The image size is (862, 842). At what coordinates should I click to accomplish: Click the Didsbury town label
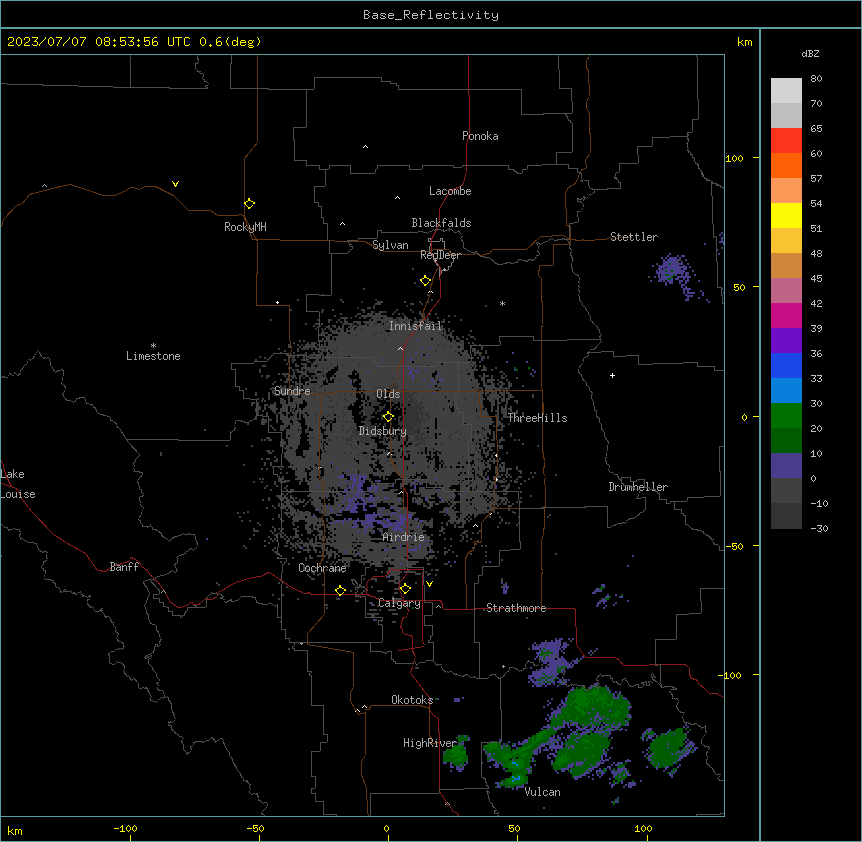click(383, 431)
